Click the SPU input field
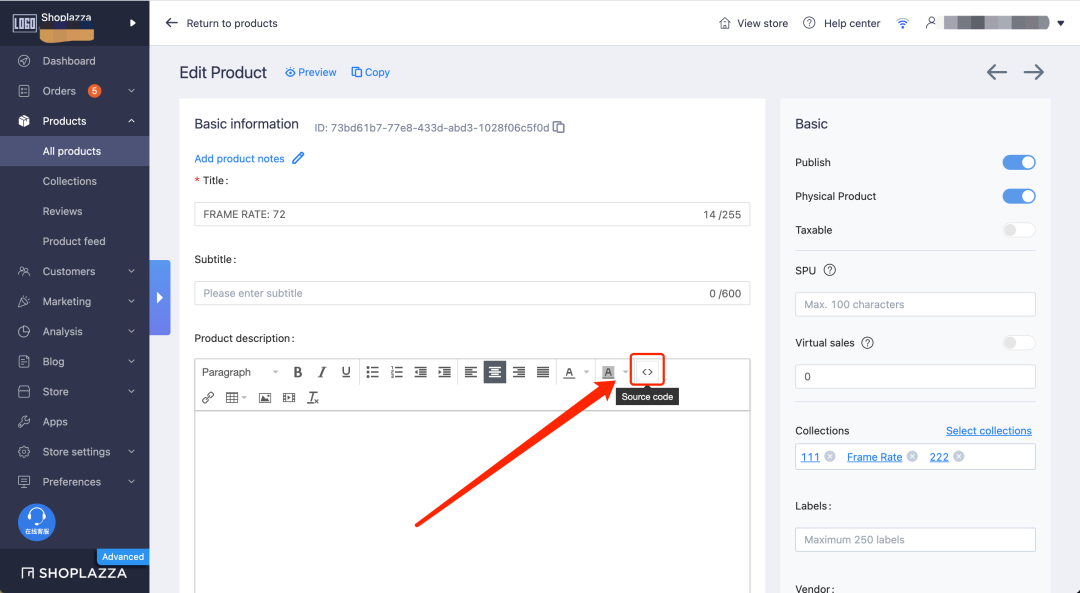Viewport: 1080px width, 593px height. (x=915, y=304)
